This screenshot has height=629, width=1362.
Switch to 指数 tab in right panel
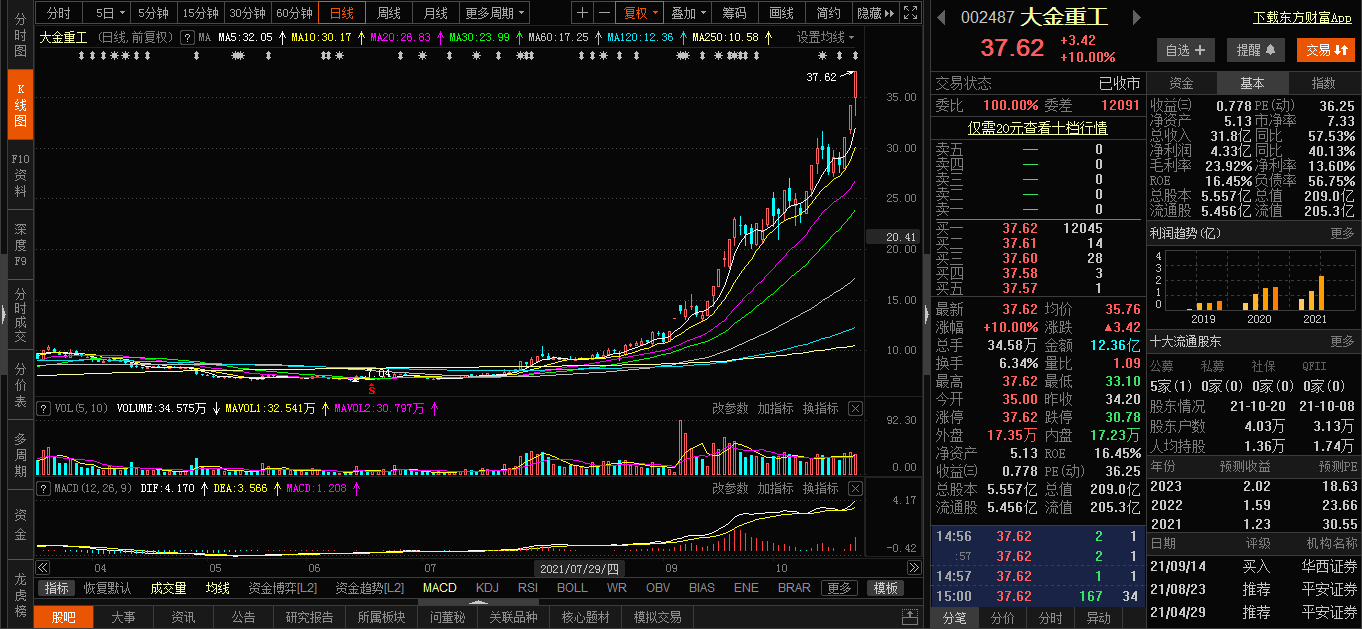coord(1323,83)
